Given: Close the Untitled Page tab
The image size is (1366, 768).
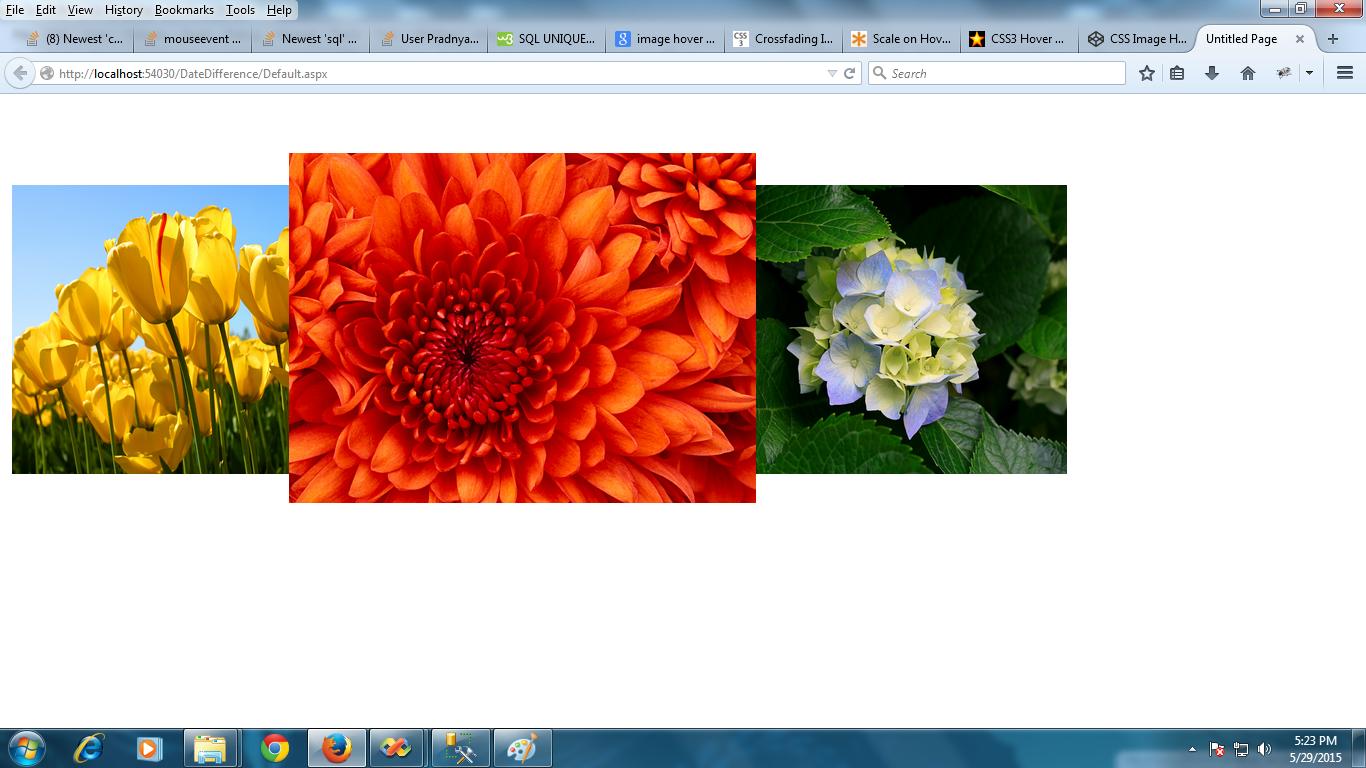Looking at the screenshot, I should point(1300,39).
